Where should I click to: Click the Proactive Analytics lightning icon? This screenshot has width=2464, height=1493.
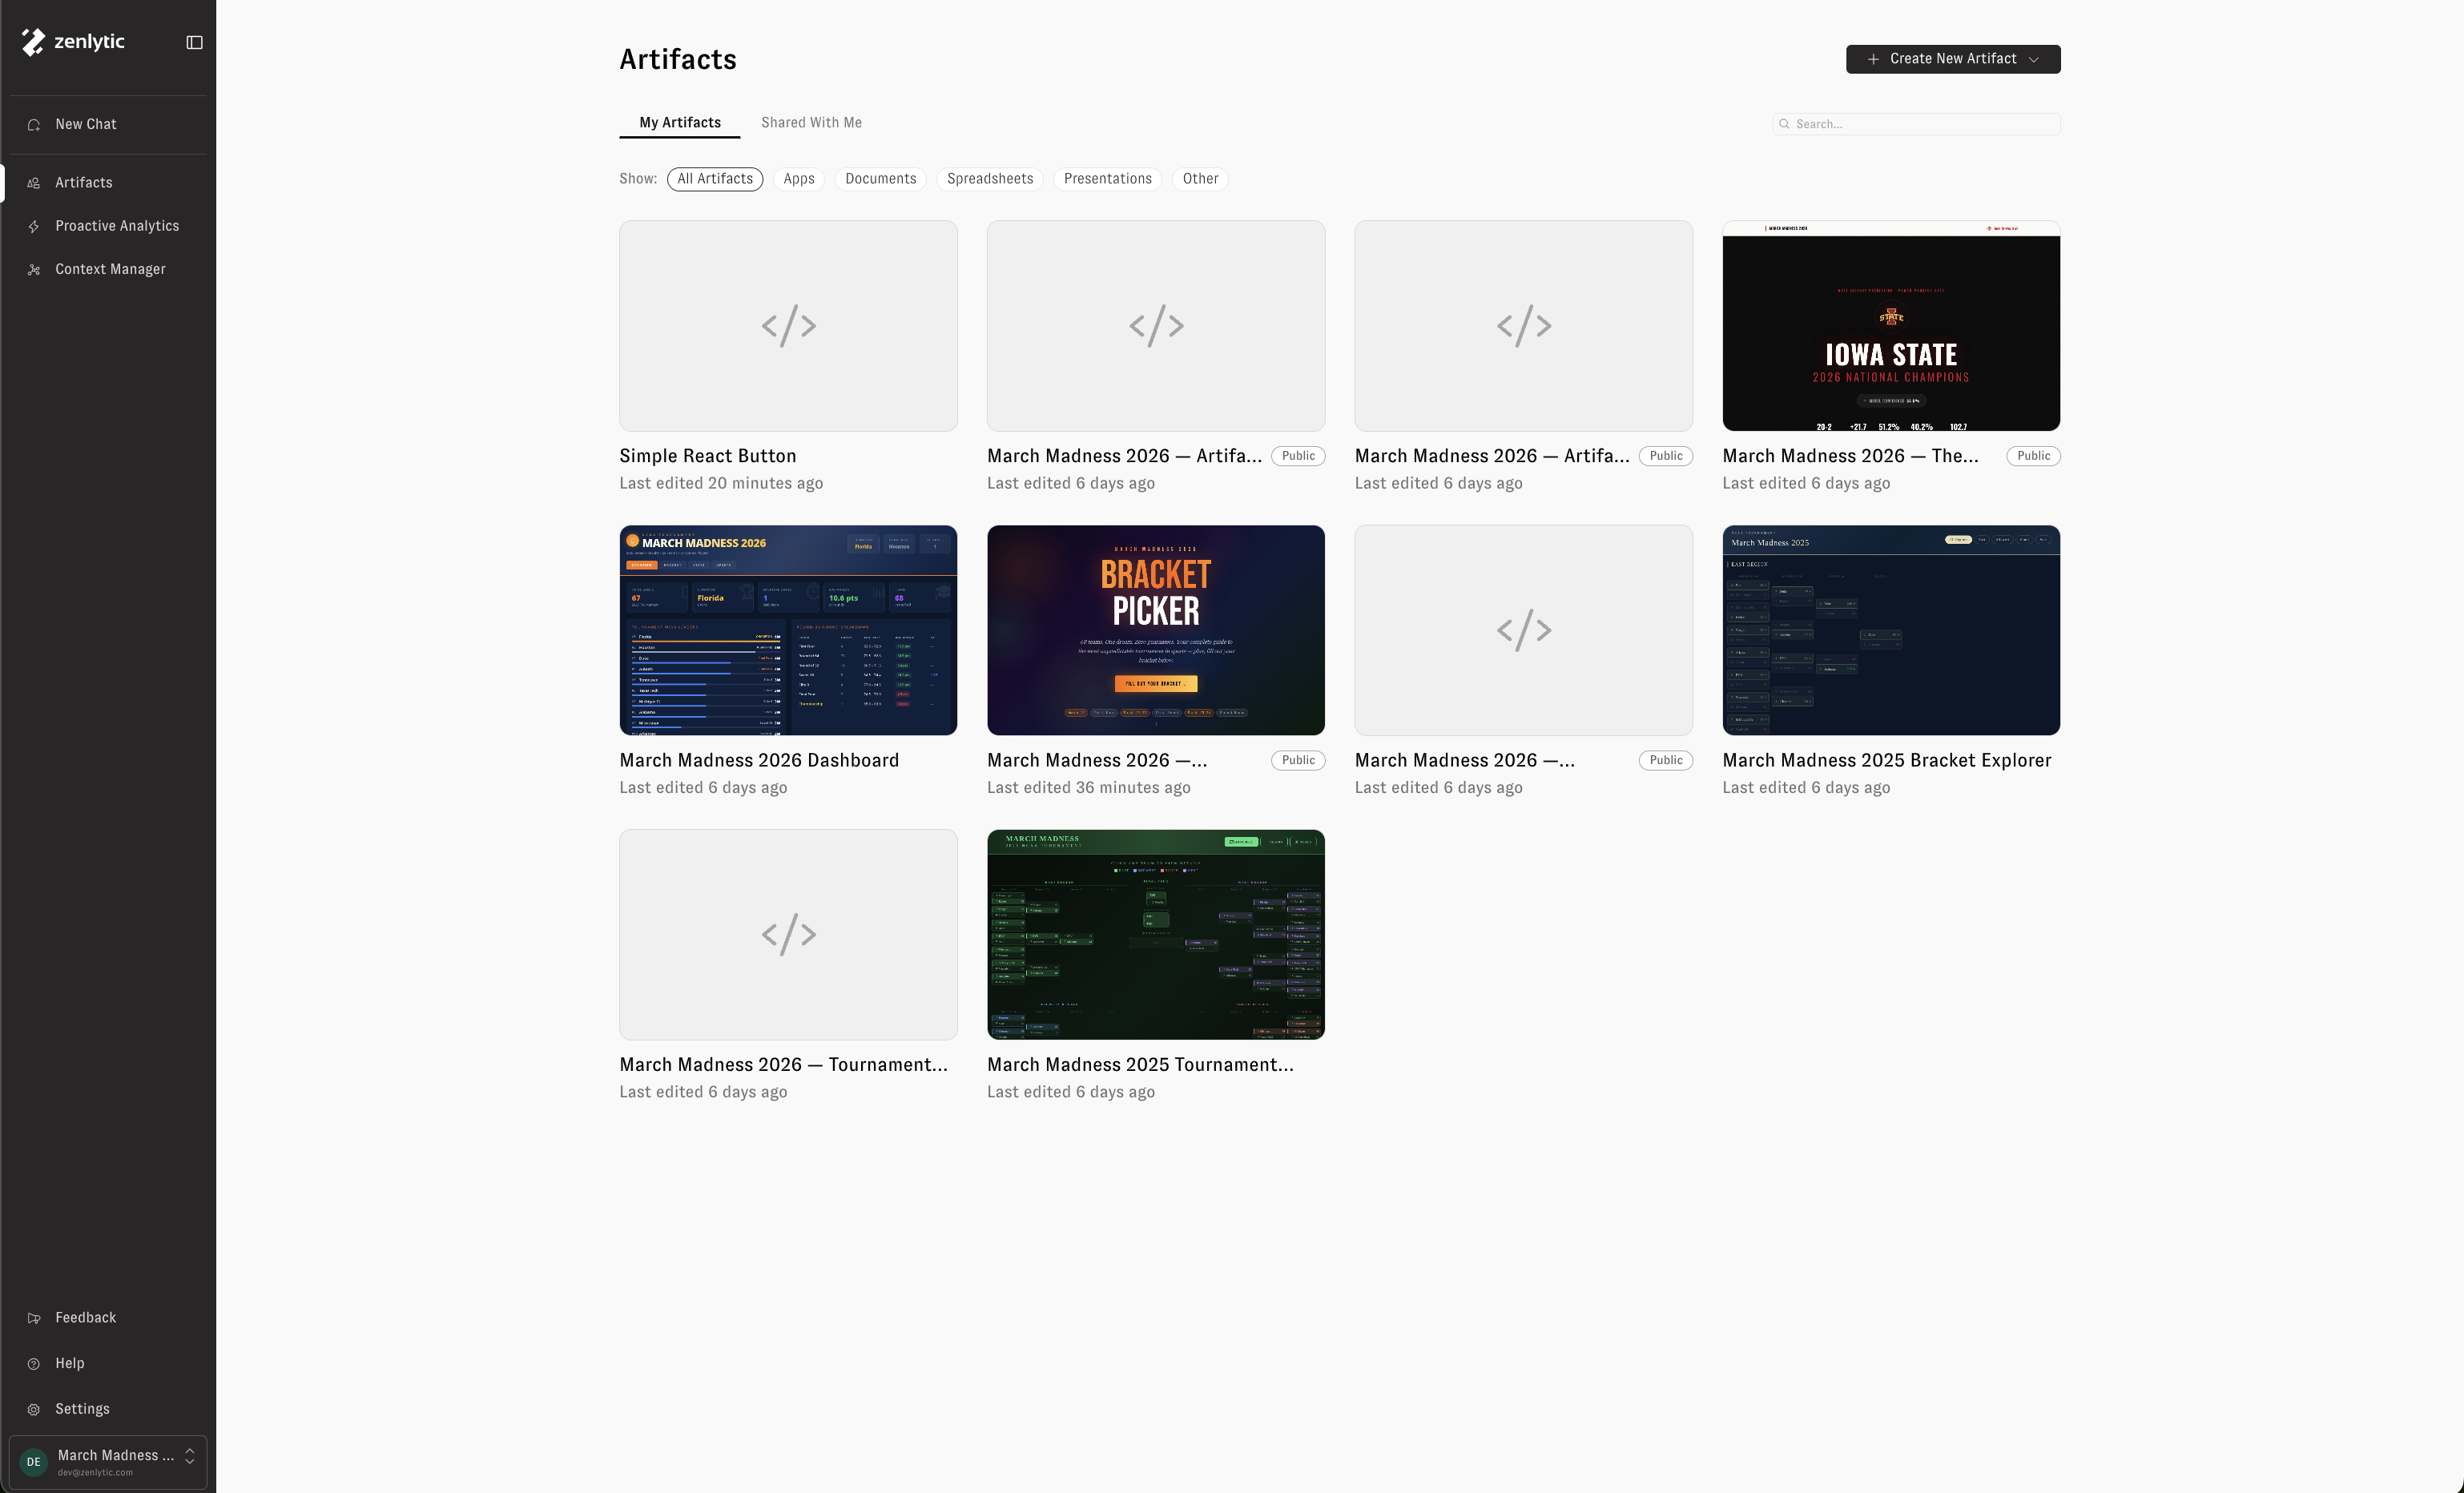[34, 227]
